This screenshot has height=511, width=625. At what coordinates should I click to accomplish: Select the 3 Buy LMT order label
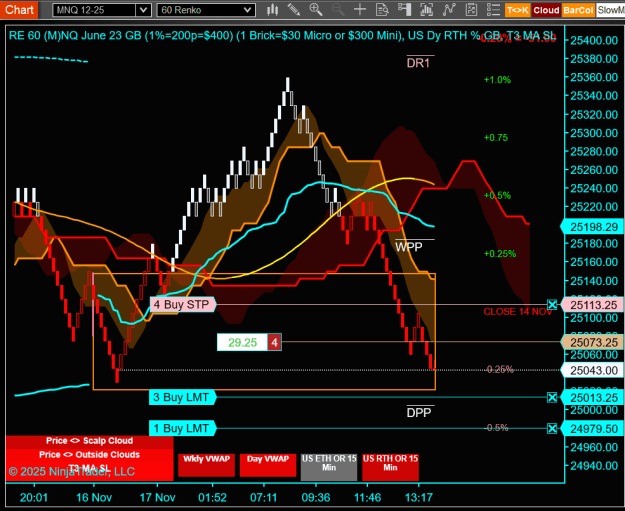[182, 397]
